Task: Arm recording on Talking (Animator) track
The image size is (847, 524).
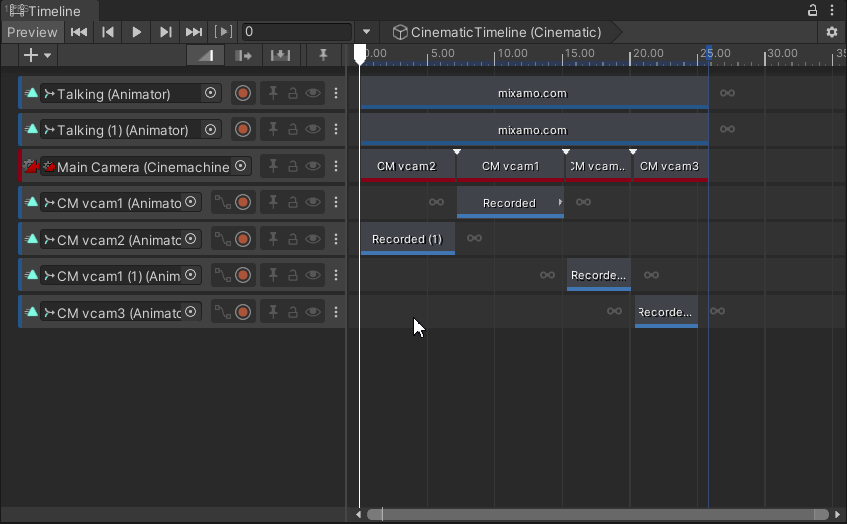Action: coord(242,93)
